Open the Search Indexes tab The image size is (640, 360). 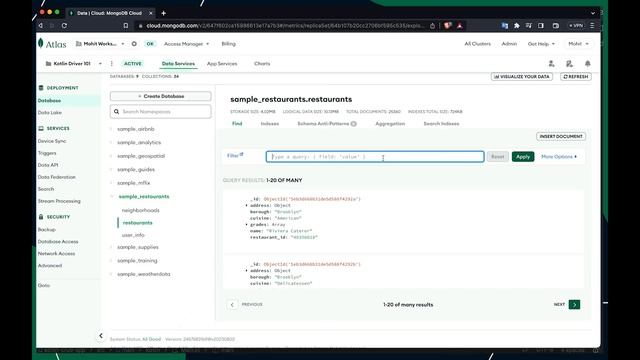click(x=441, y=124)
